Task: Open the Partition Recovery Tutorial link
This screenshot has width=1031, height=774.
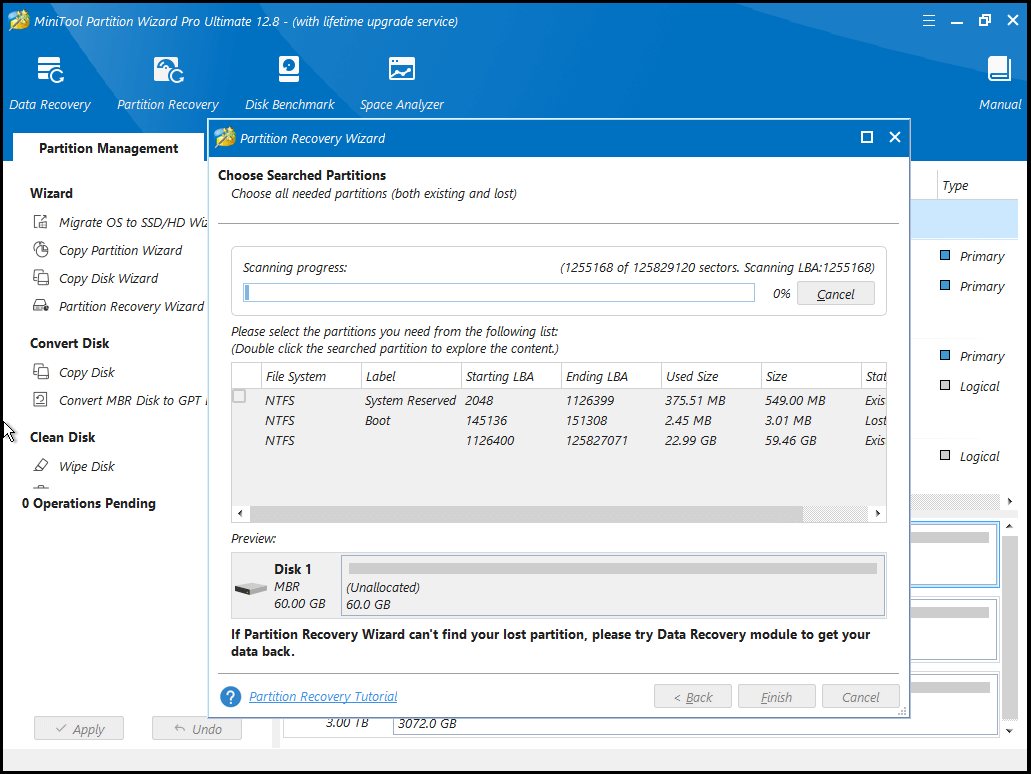Action: [x=323, y=697]
